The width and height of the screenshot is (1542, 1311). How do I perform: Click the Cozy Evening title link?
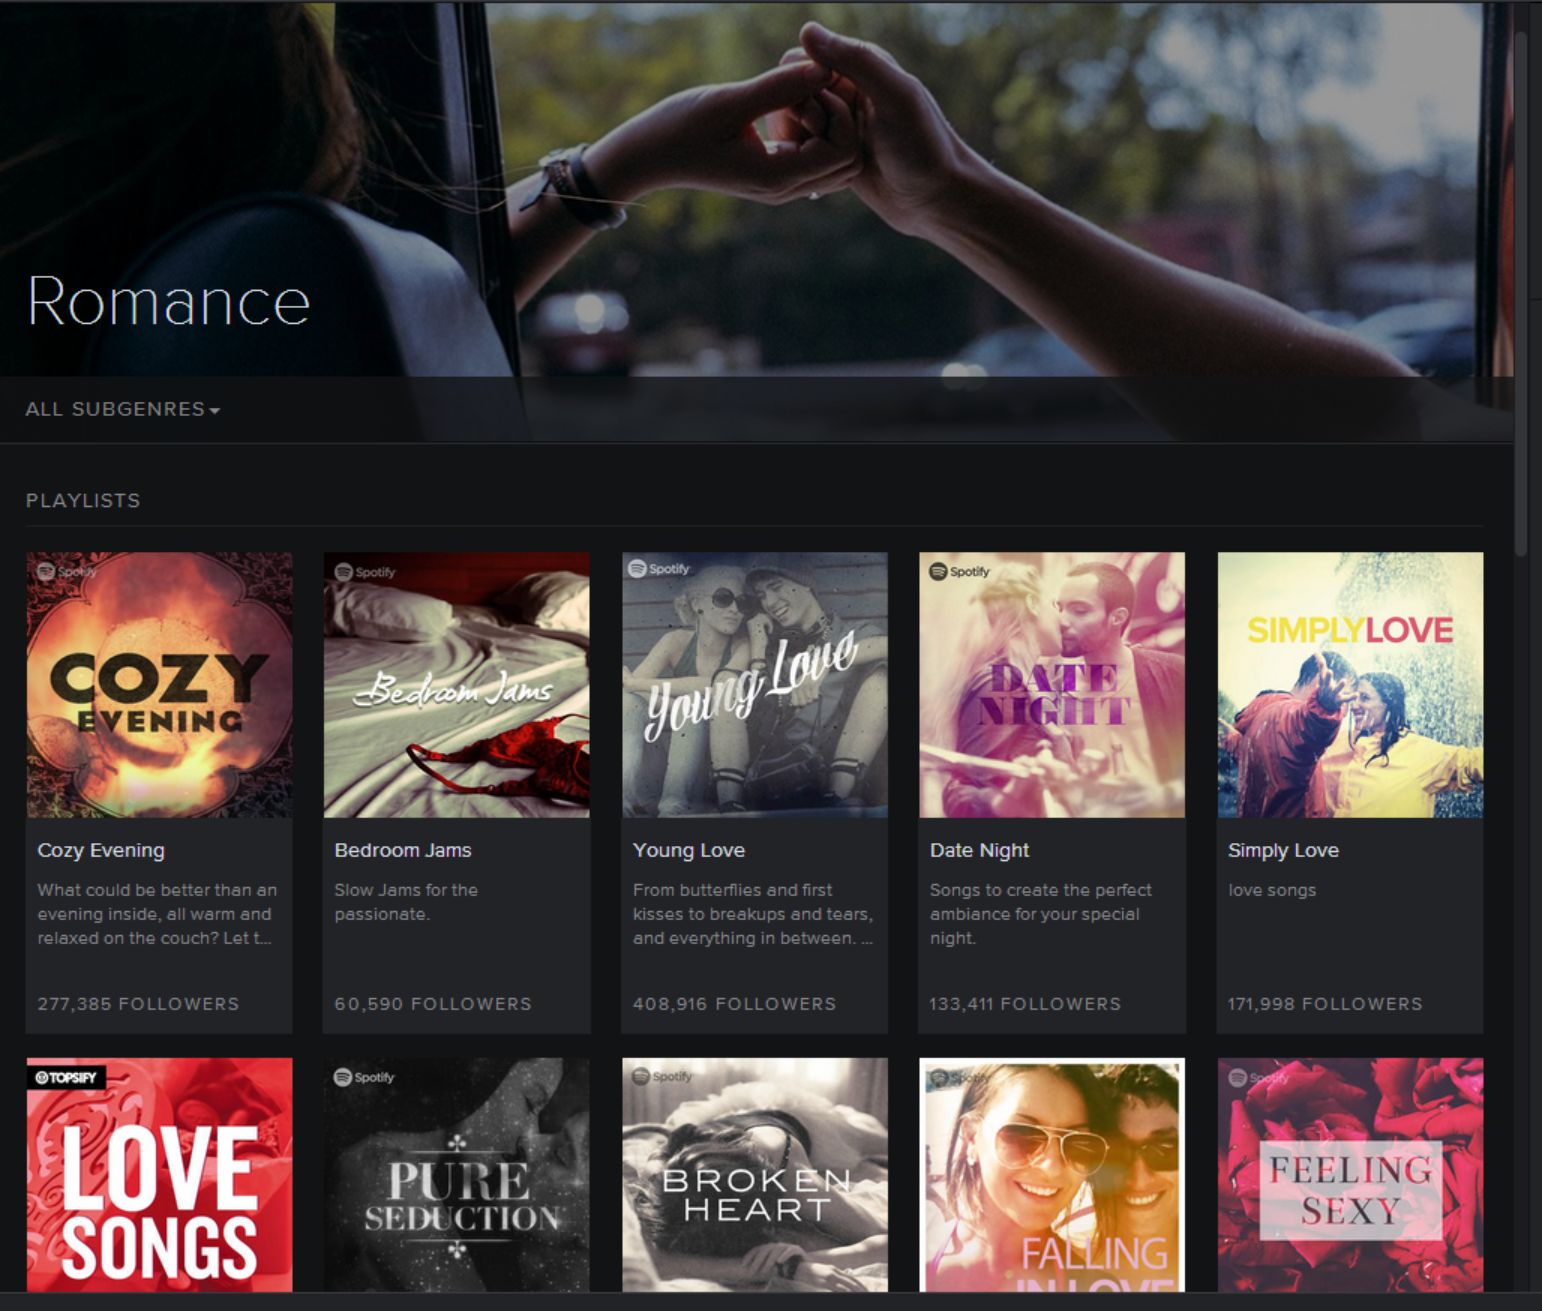click(x=101, y=850)
